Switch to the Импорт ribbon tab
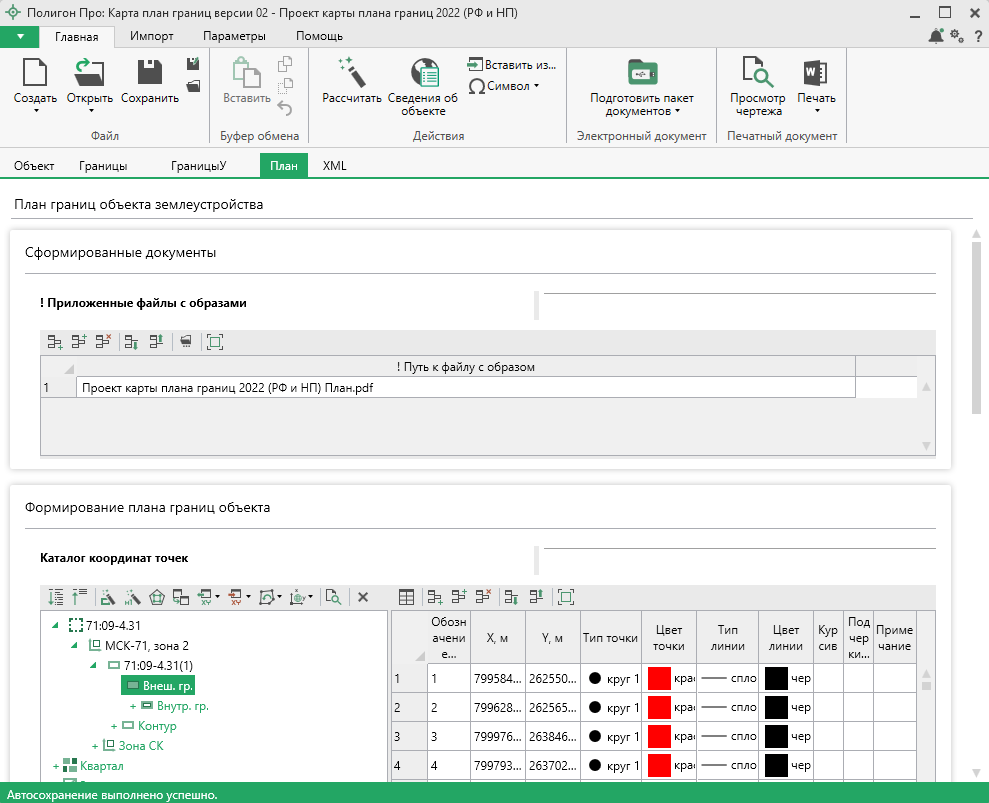 click(151, 36)
